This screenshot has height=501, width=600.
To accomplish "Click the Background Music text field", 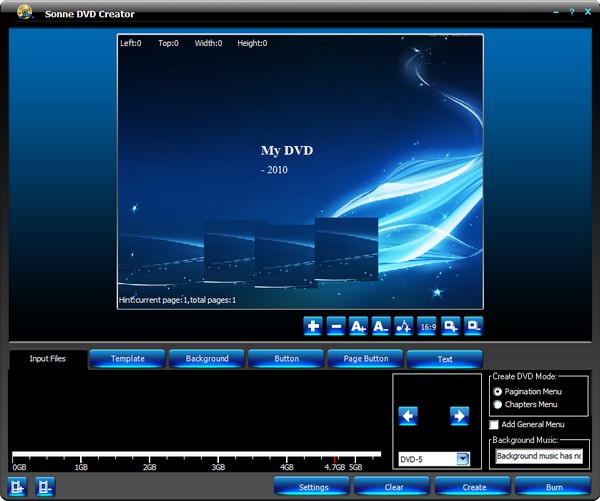I will (x=538, y=456).
